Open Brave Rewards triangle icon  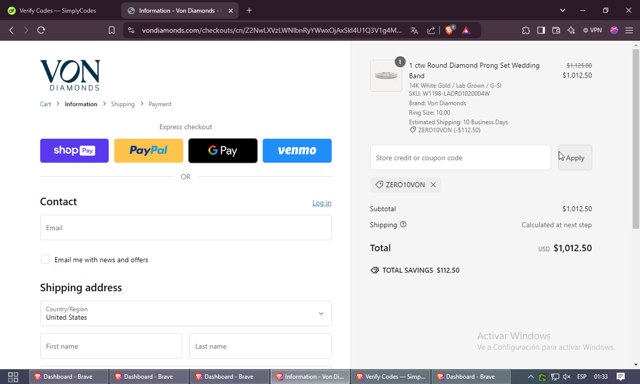tap(466, 30)
